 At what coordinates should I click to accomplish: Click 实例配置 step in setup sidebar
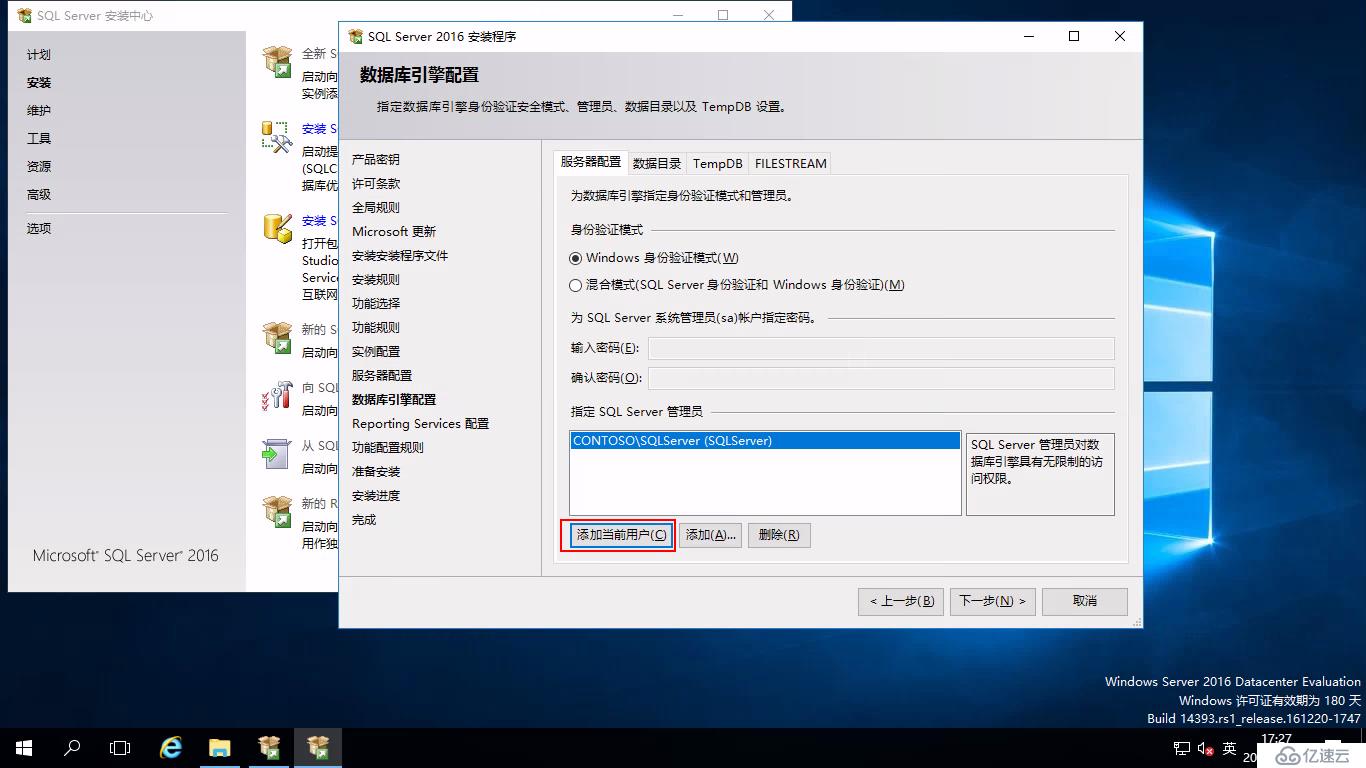pyautogui.click(x=376, y=351)
